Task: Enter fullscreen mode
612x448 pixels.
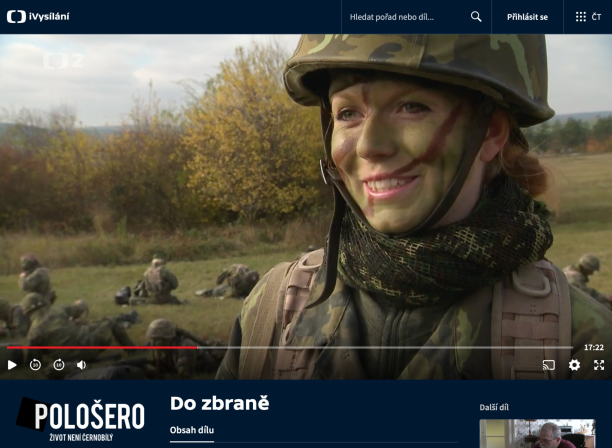Action: (599, 365)
